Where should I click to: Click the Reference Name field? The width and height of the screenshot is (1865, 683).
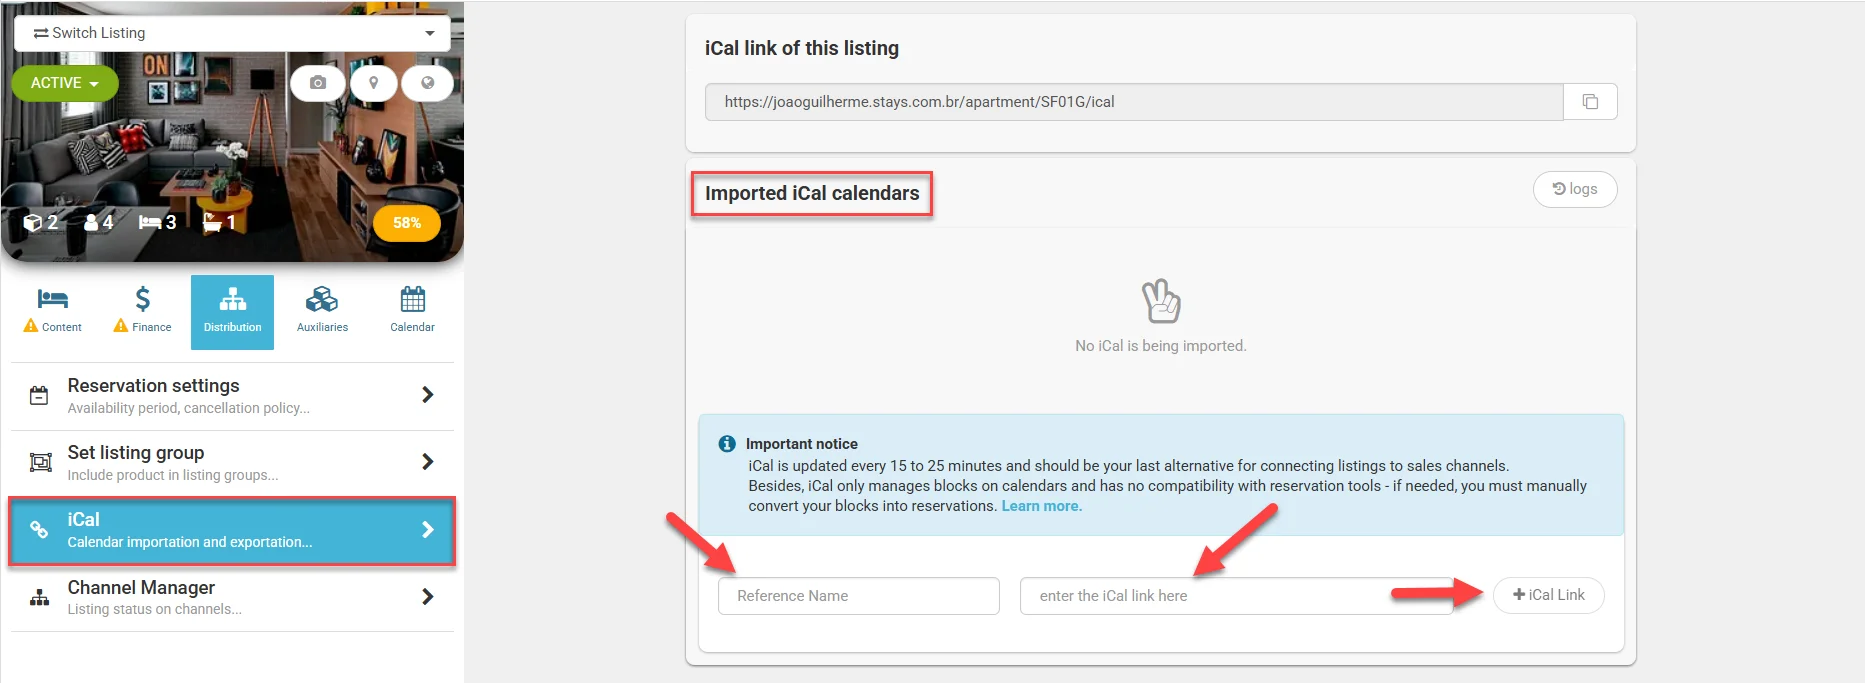click(858, 596)
